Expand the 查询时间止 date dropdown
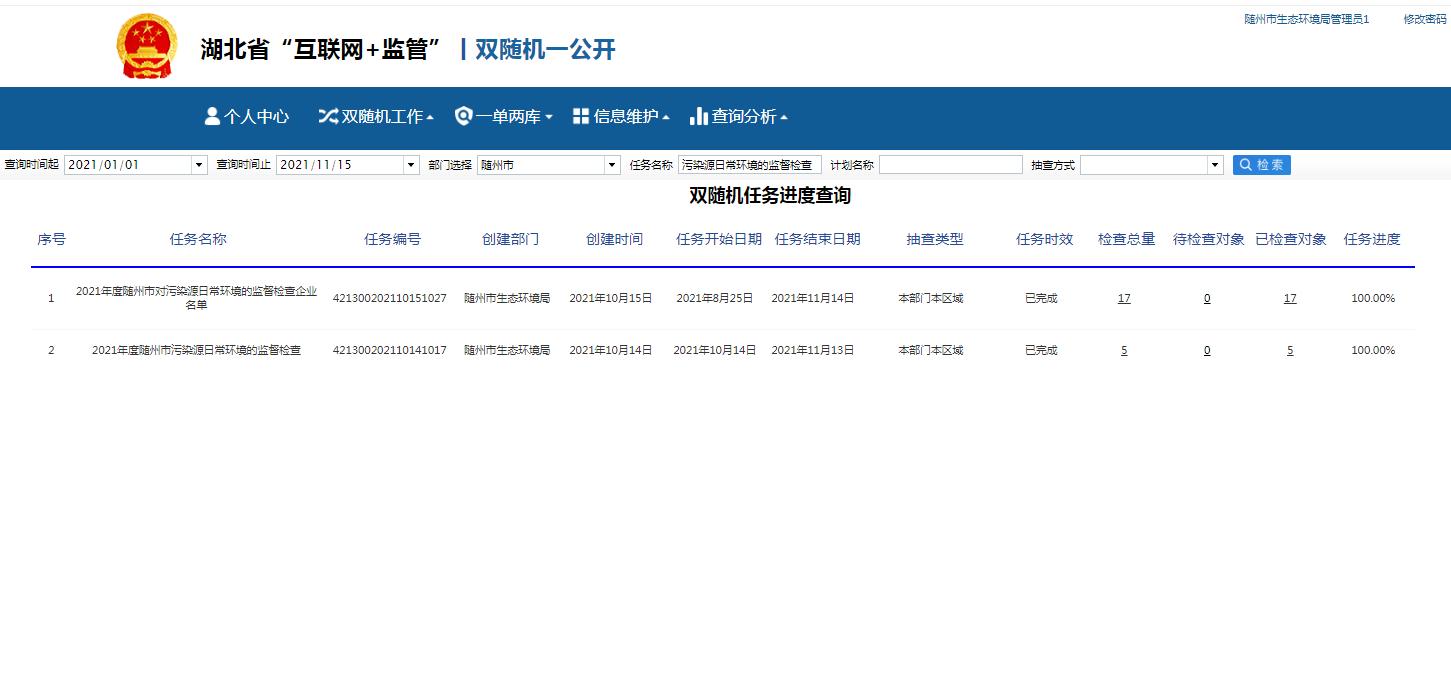Viewport: 1451px width, 674px height. point(411,165)
